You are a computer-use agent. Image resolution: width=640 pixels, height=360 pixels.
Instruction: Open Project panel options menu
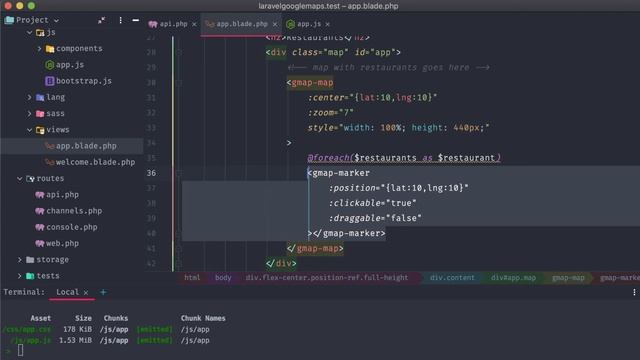tap(120, 20)
